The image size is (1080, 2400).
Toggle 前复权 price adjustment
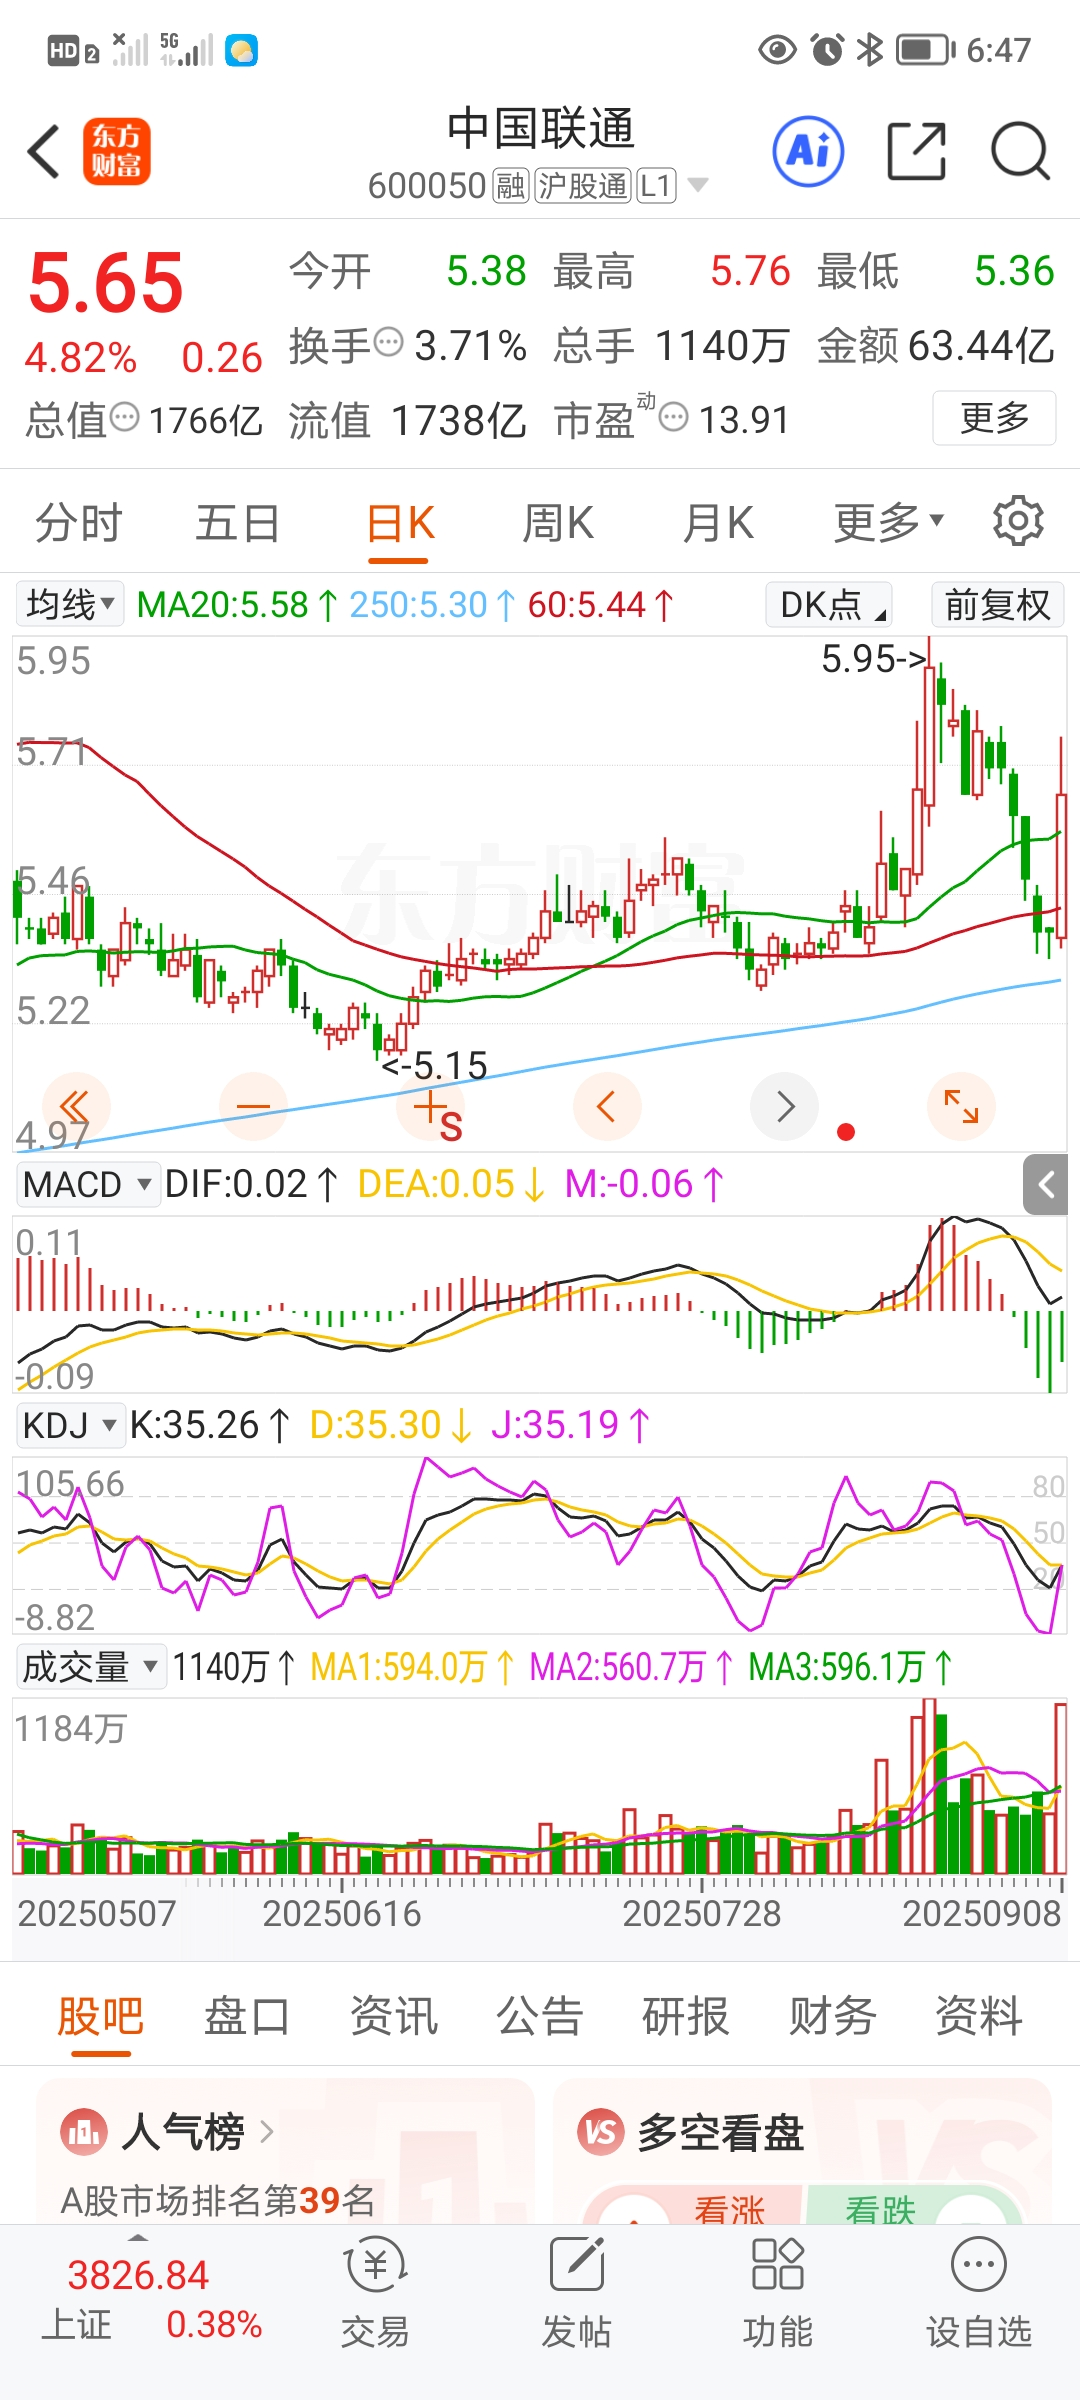tap(997, 605)
